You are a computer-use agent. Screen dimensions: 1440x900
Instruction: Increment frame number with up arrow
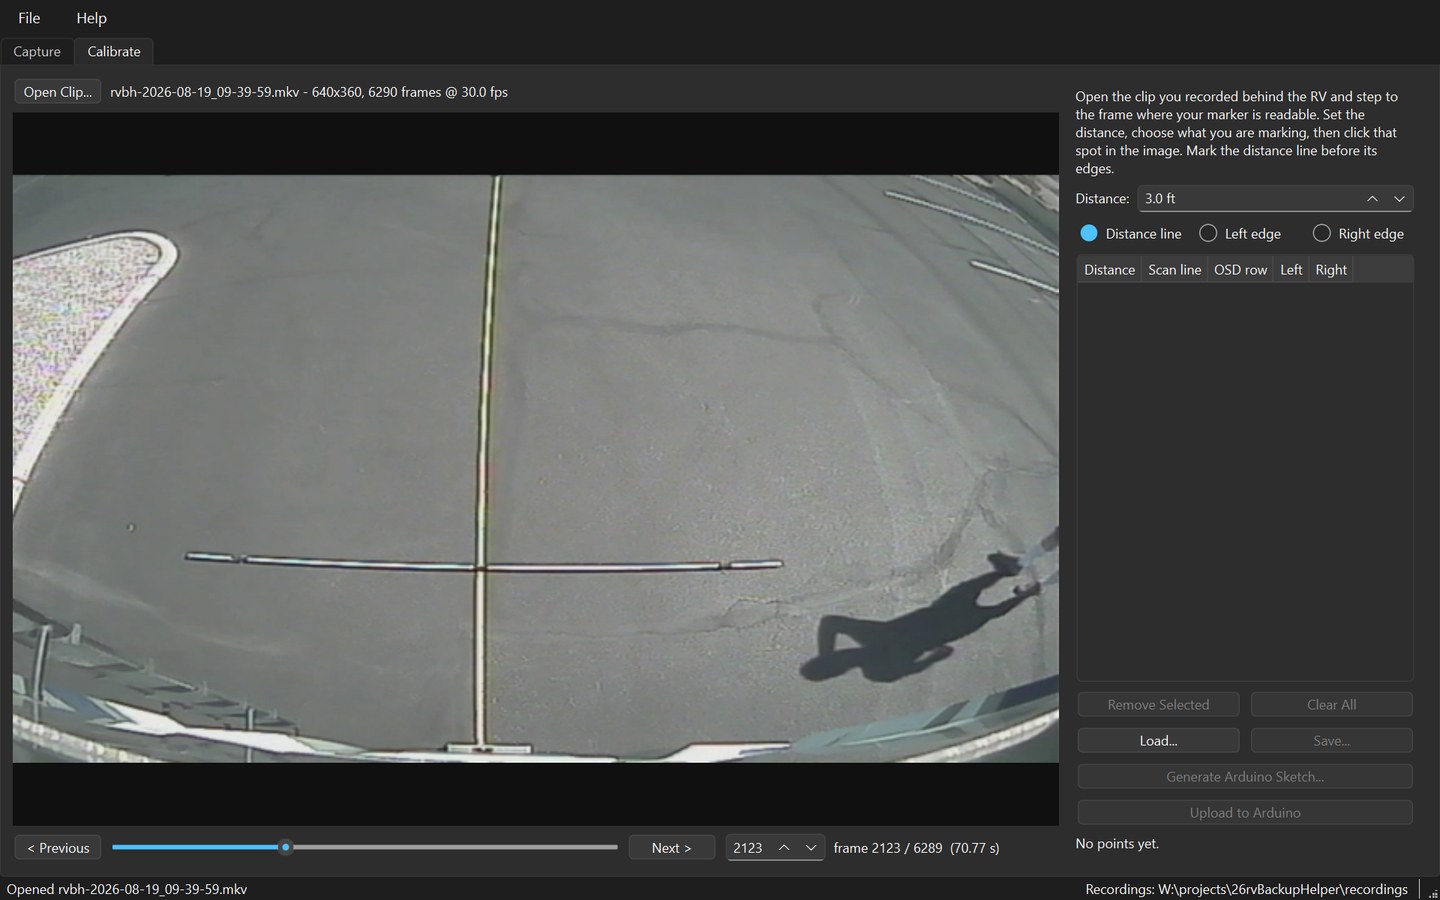click(784, 848)
